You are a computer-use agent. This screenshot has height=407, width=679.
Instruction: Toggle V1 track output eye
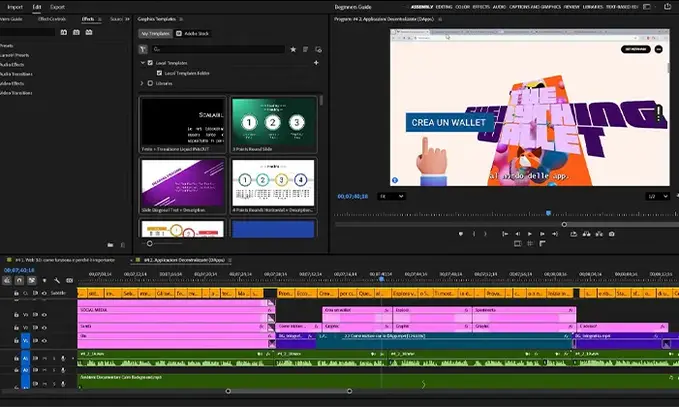[44, 341]
